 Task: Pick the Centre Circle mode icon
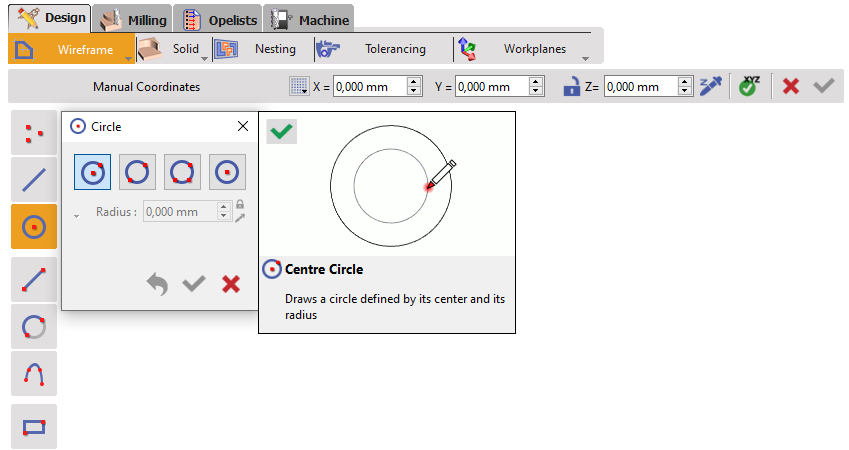point(92,172)
